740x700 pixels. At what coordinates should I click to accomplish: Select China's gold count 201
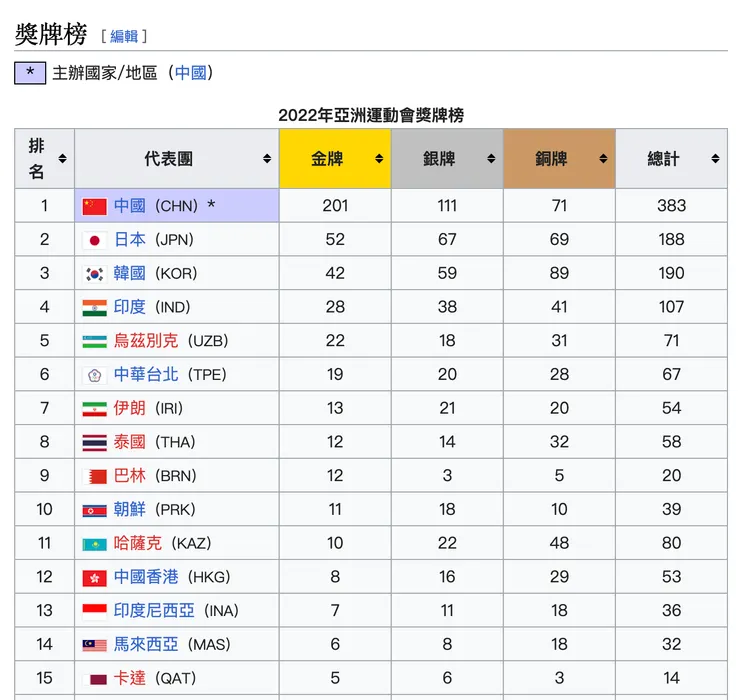point(335,206)
